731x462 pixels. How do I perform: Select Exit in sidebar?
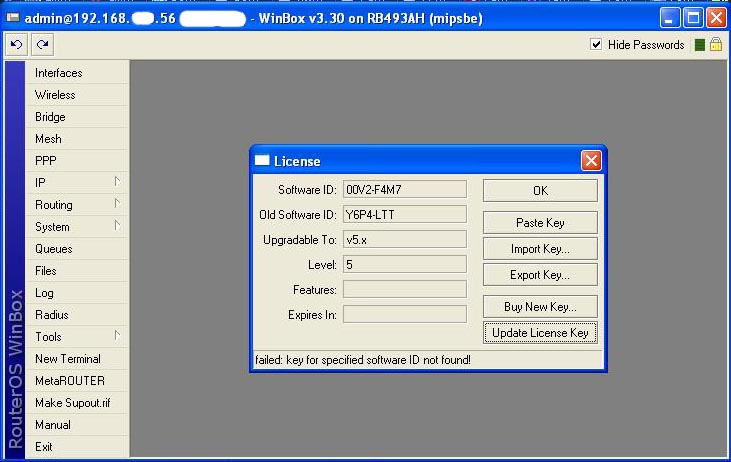[77, 447]
